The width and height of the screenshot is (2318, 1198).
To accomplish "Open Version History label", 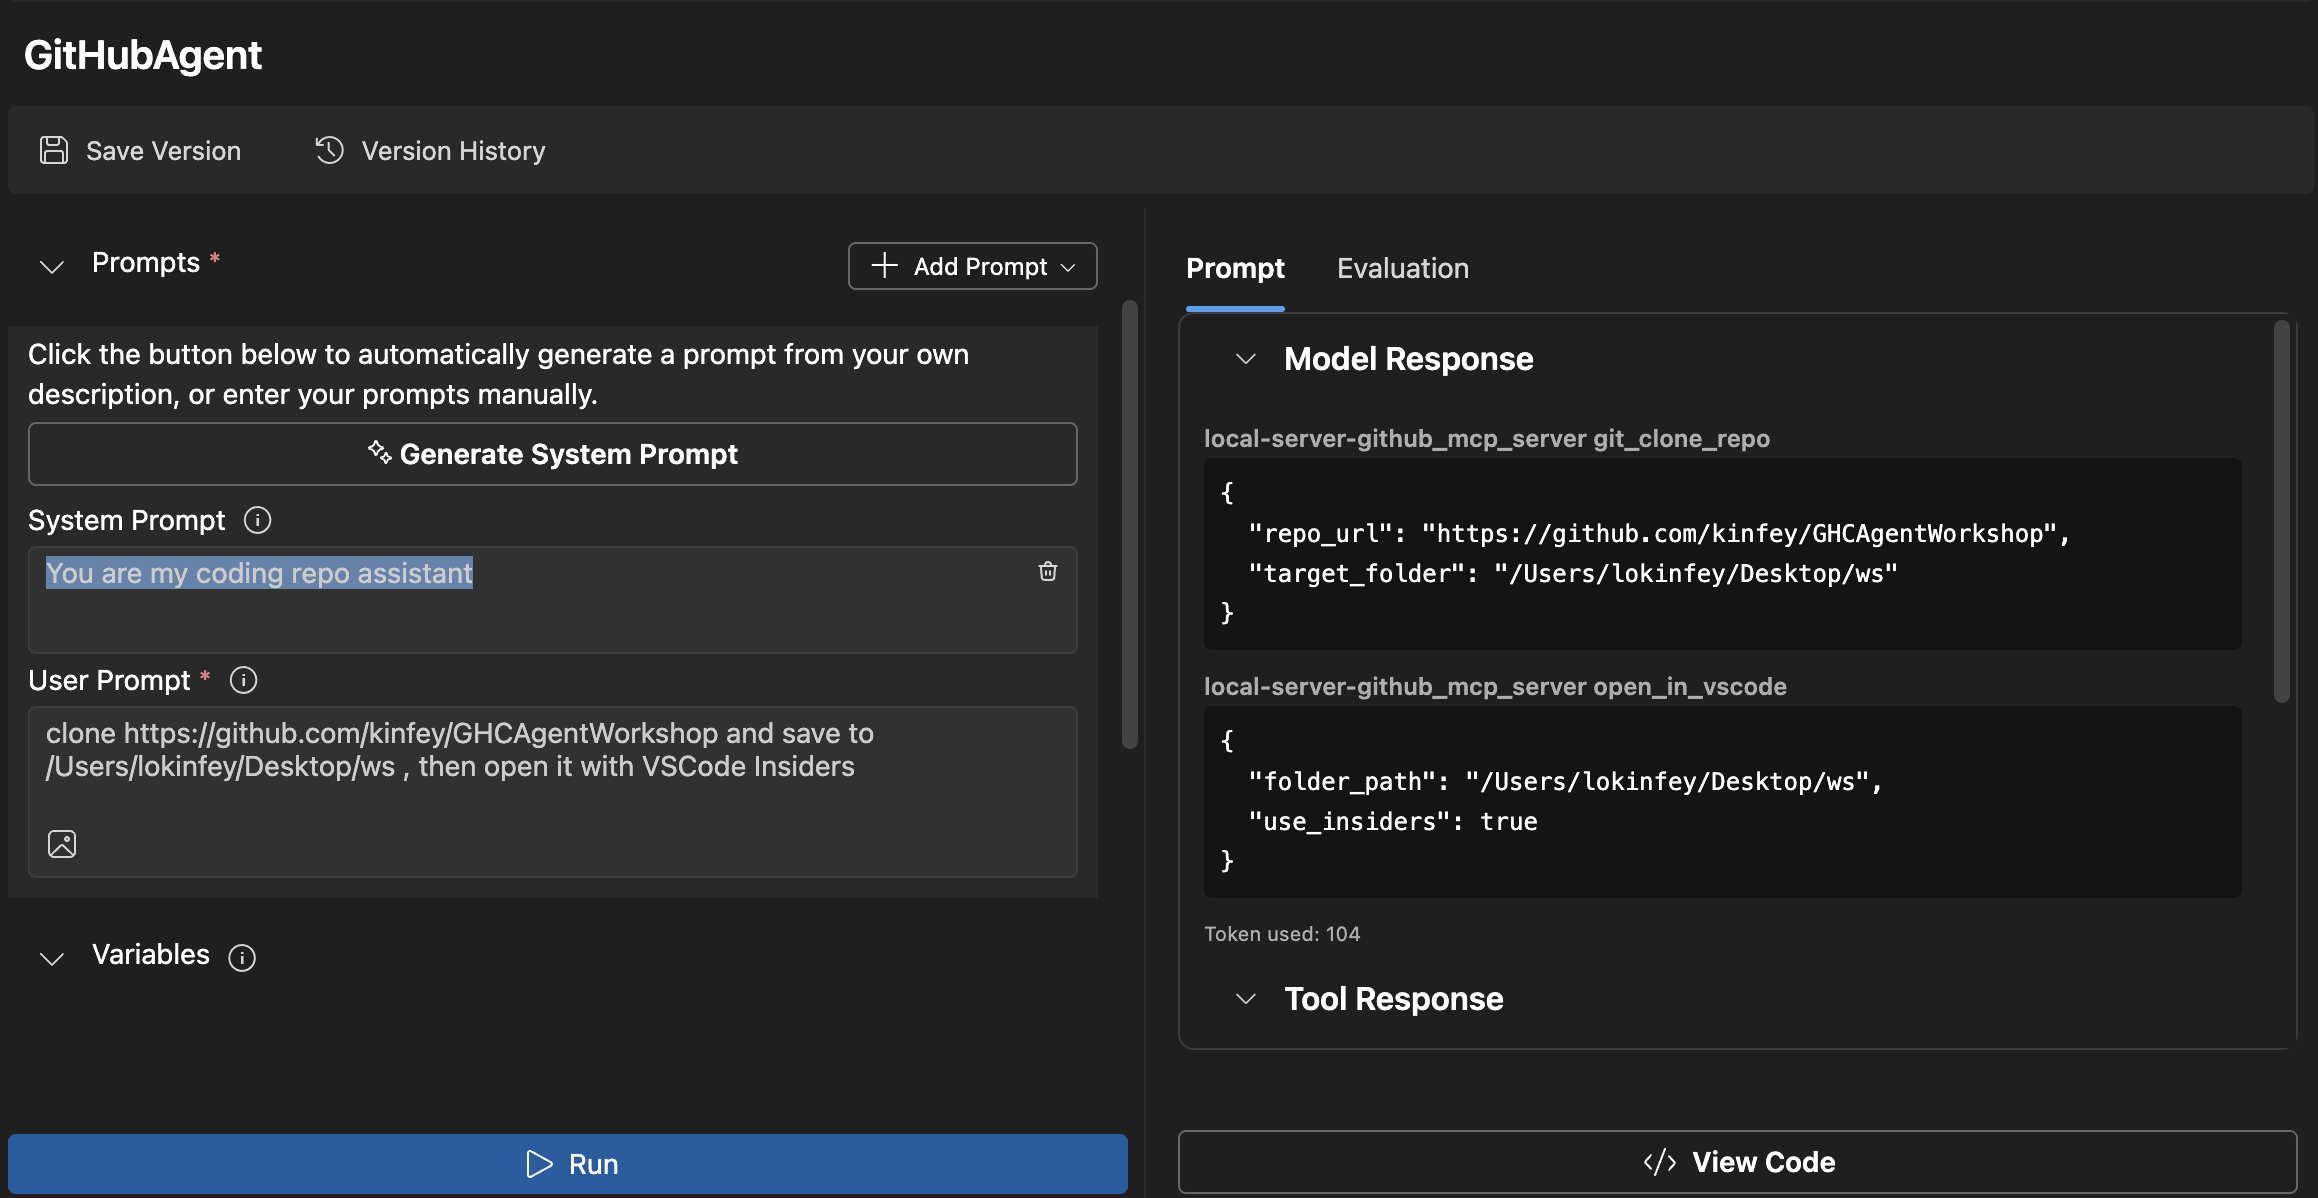I will tap(454, 151).
